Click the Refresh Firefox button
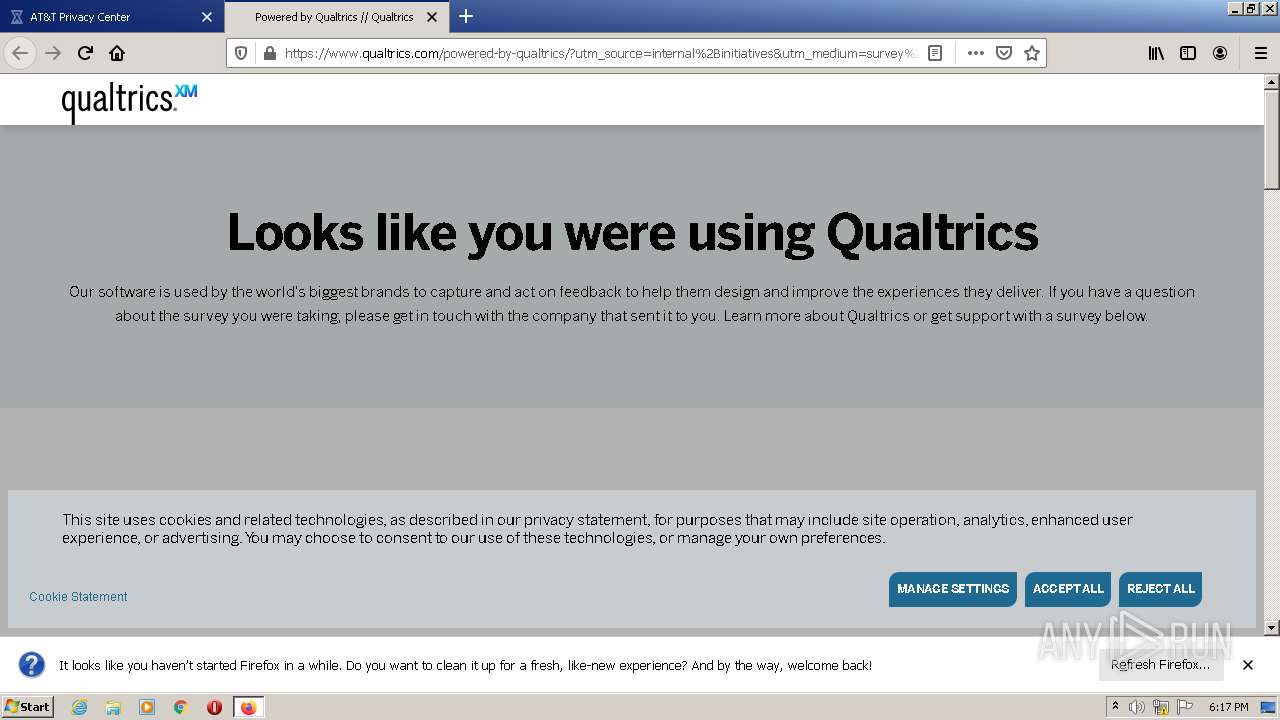 1160,664
